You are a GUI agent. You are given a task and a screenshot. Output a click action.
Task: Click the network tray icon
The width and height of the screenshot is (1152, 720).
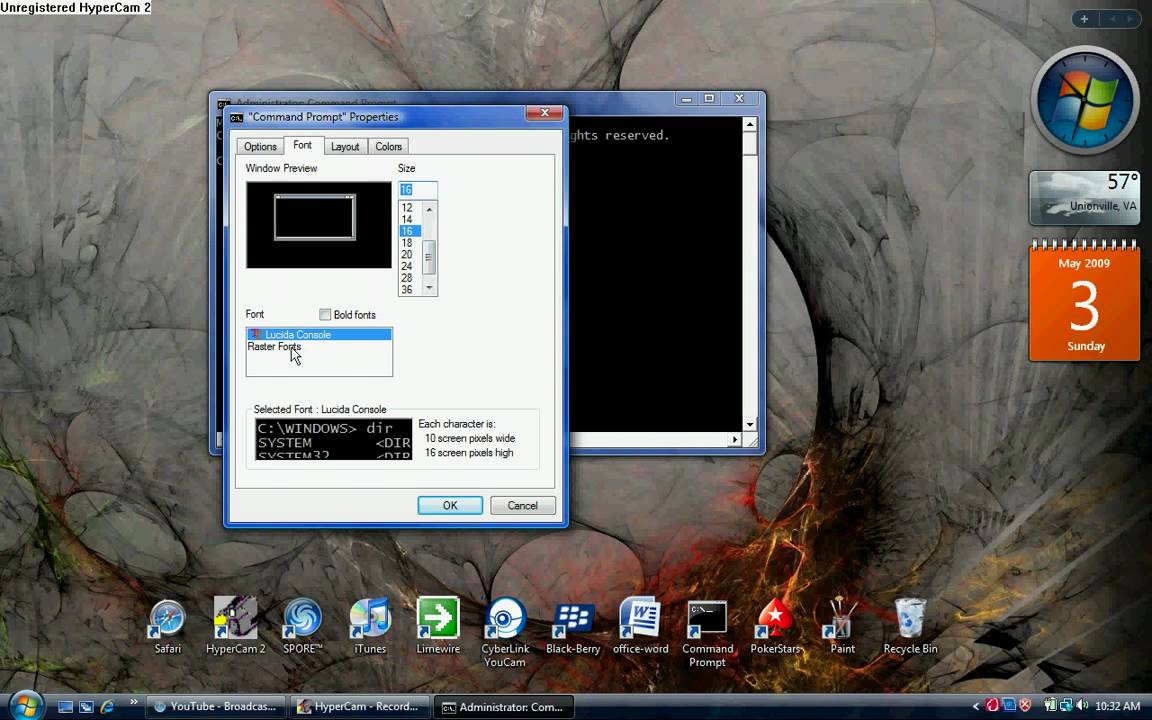click(x=1066, y=706)
